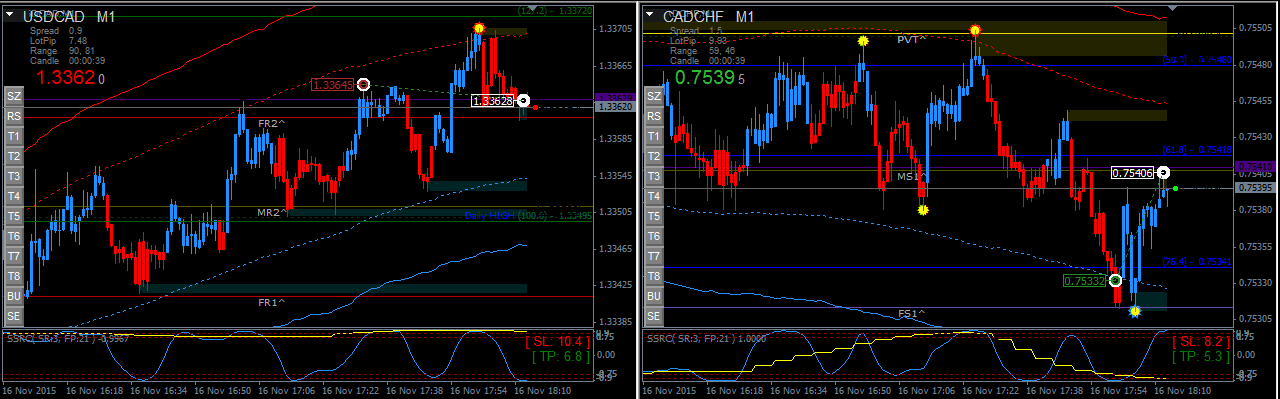This screenshot has height=399, width=1280.
Task: Toggle T2 on the USDCAD chart
Action: [x=14, y=156]
